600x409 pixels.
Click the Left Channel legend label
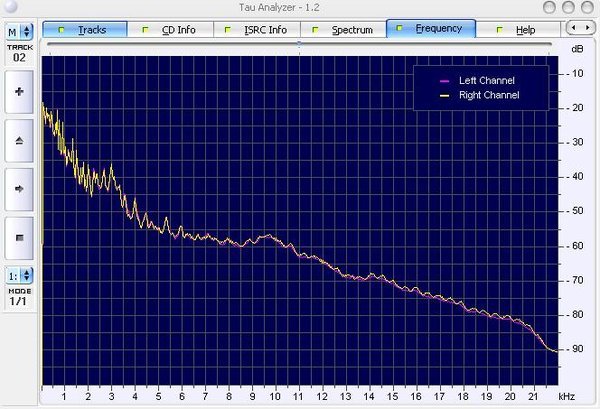coord(487,81)
